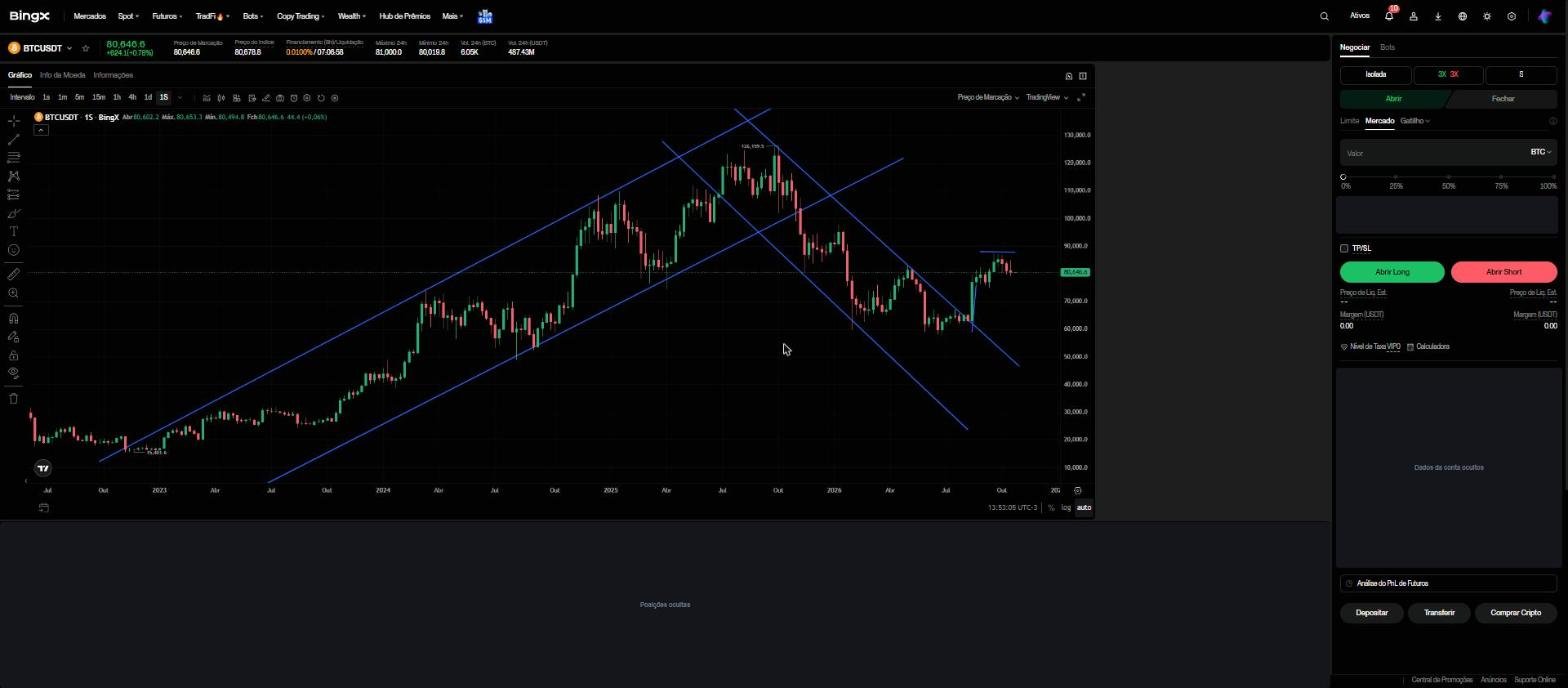Screen dimensions: 1568x688
Task: Select the crosshair cursor tool
Action: tap(13, 120)
